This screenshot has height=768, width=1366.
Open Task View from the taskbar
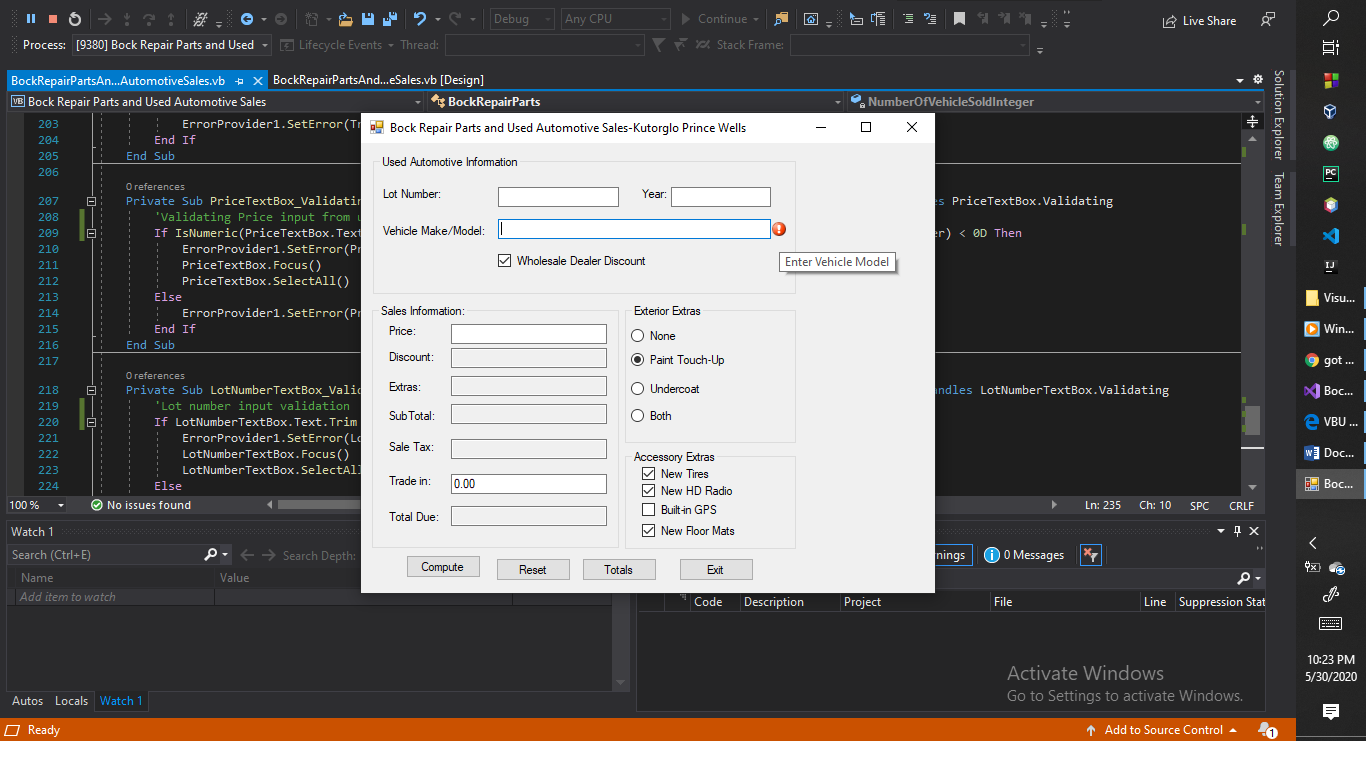coord(1331,47)
